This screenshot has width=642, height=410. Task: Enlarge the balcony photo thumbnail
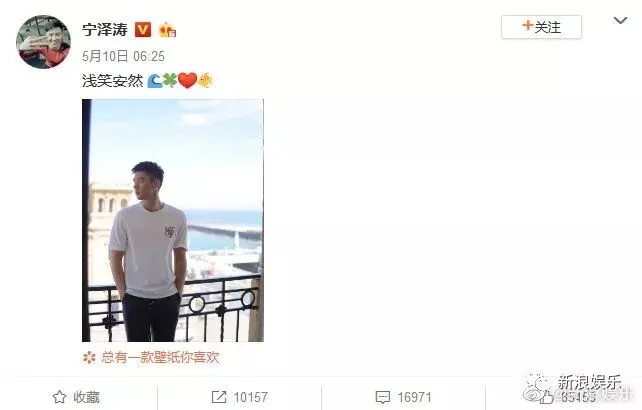coord(173,220)
